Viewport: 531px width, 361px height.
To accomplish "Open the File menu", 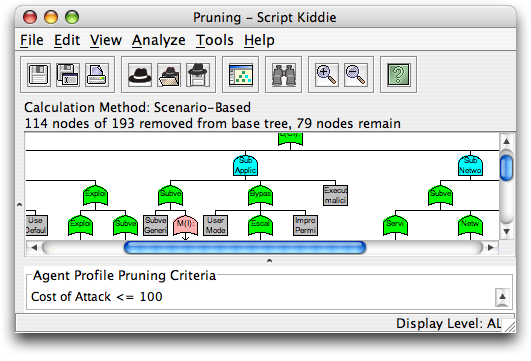I will (32, 40).
